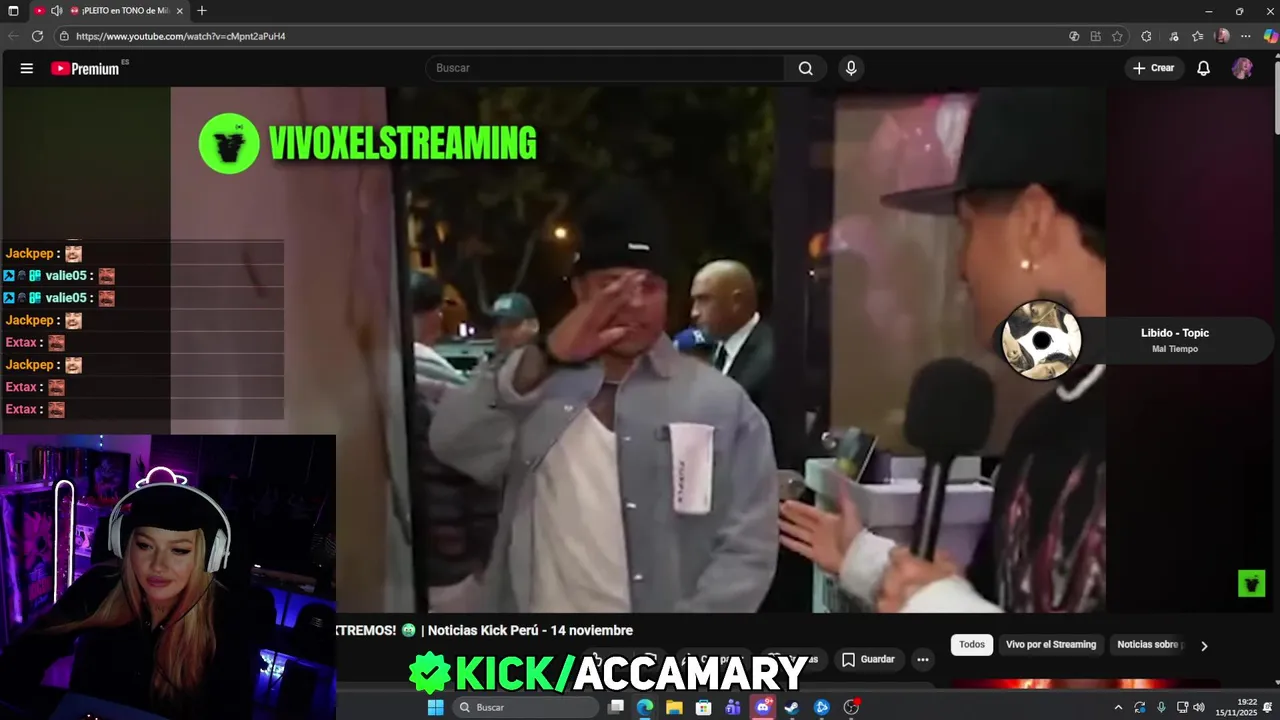Show more filter chips with arrow
1280x720 pixels.
click(1204, 646)
